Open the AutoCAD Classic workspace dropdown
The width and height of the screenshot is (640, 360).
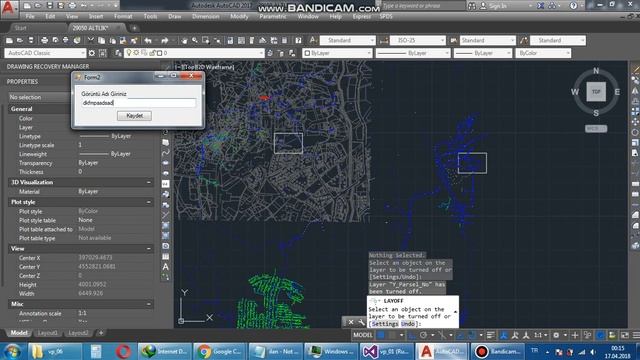tap(45, 53)
